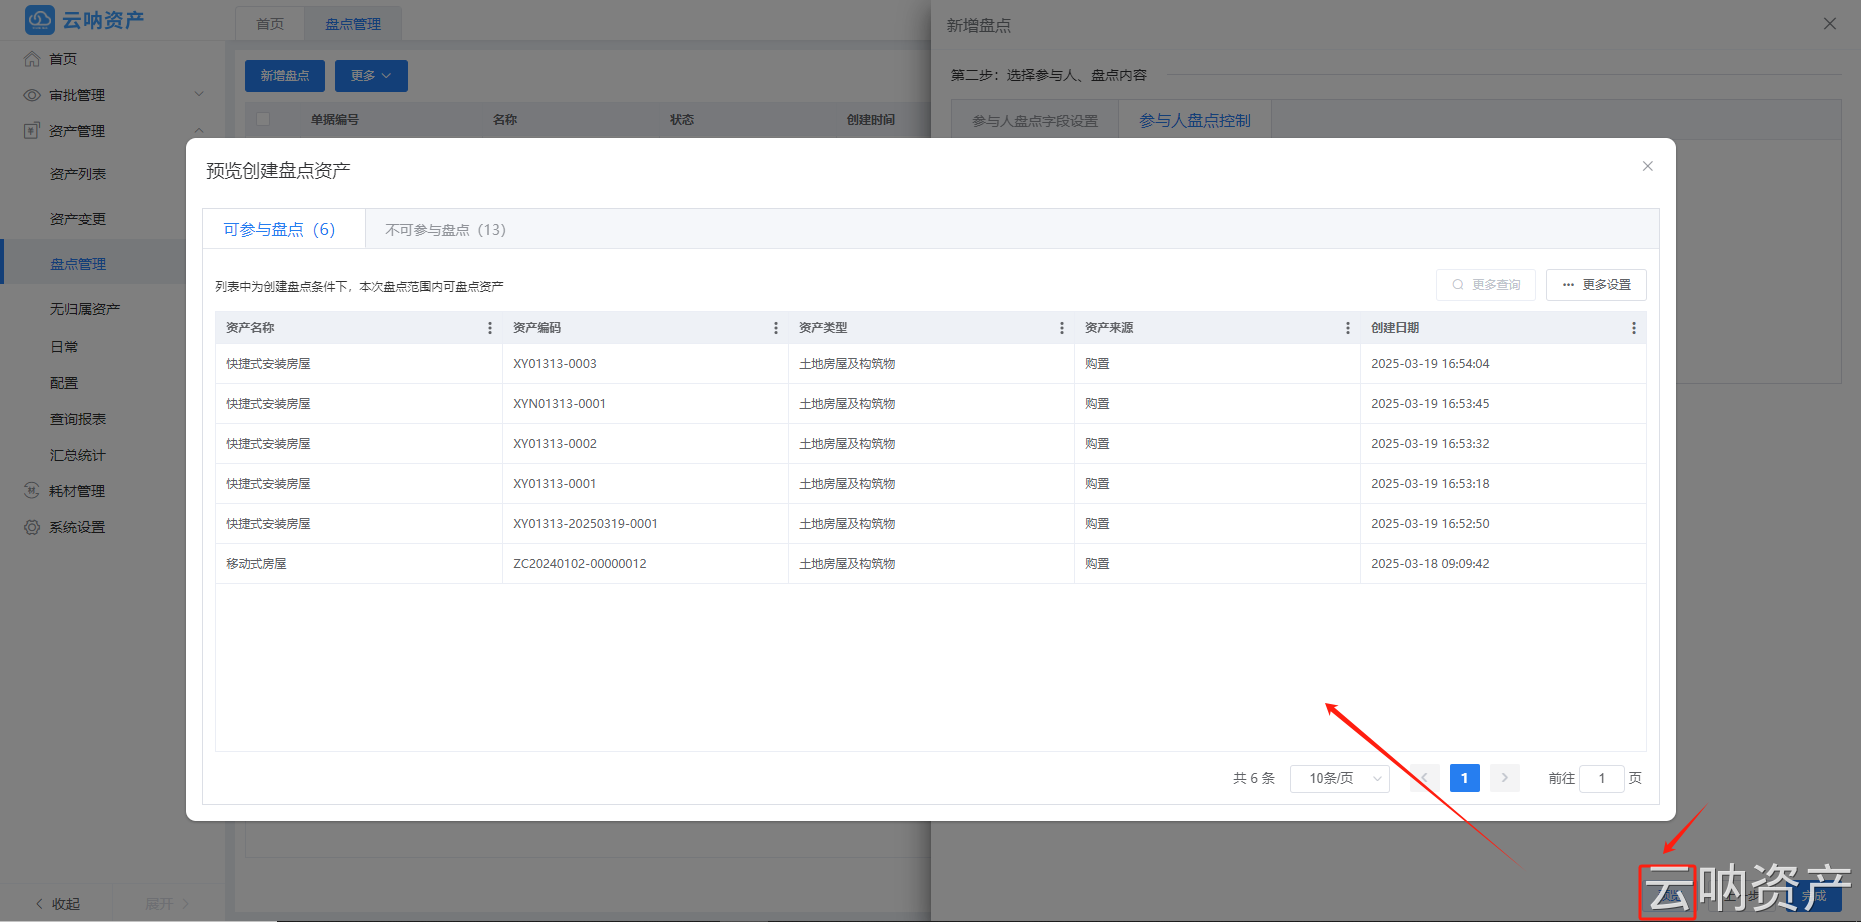The image size is (1861, 922).
Task: Click the 单据编号 column header
Action: click(334, 120)
